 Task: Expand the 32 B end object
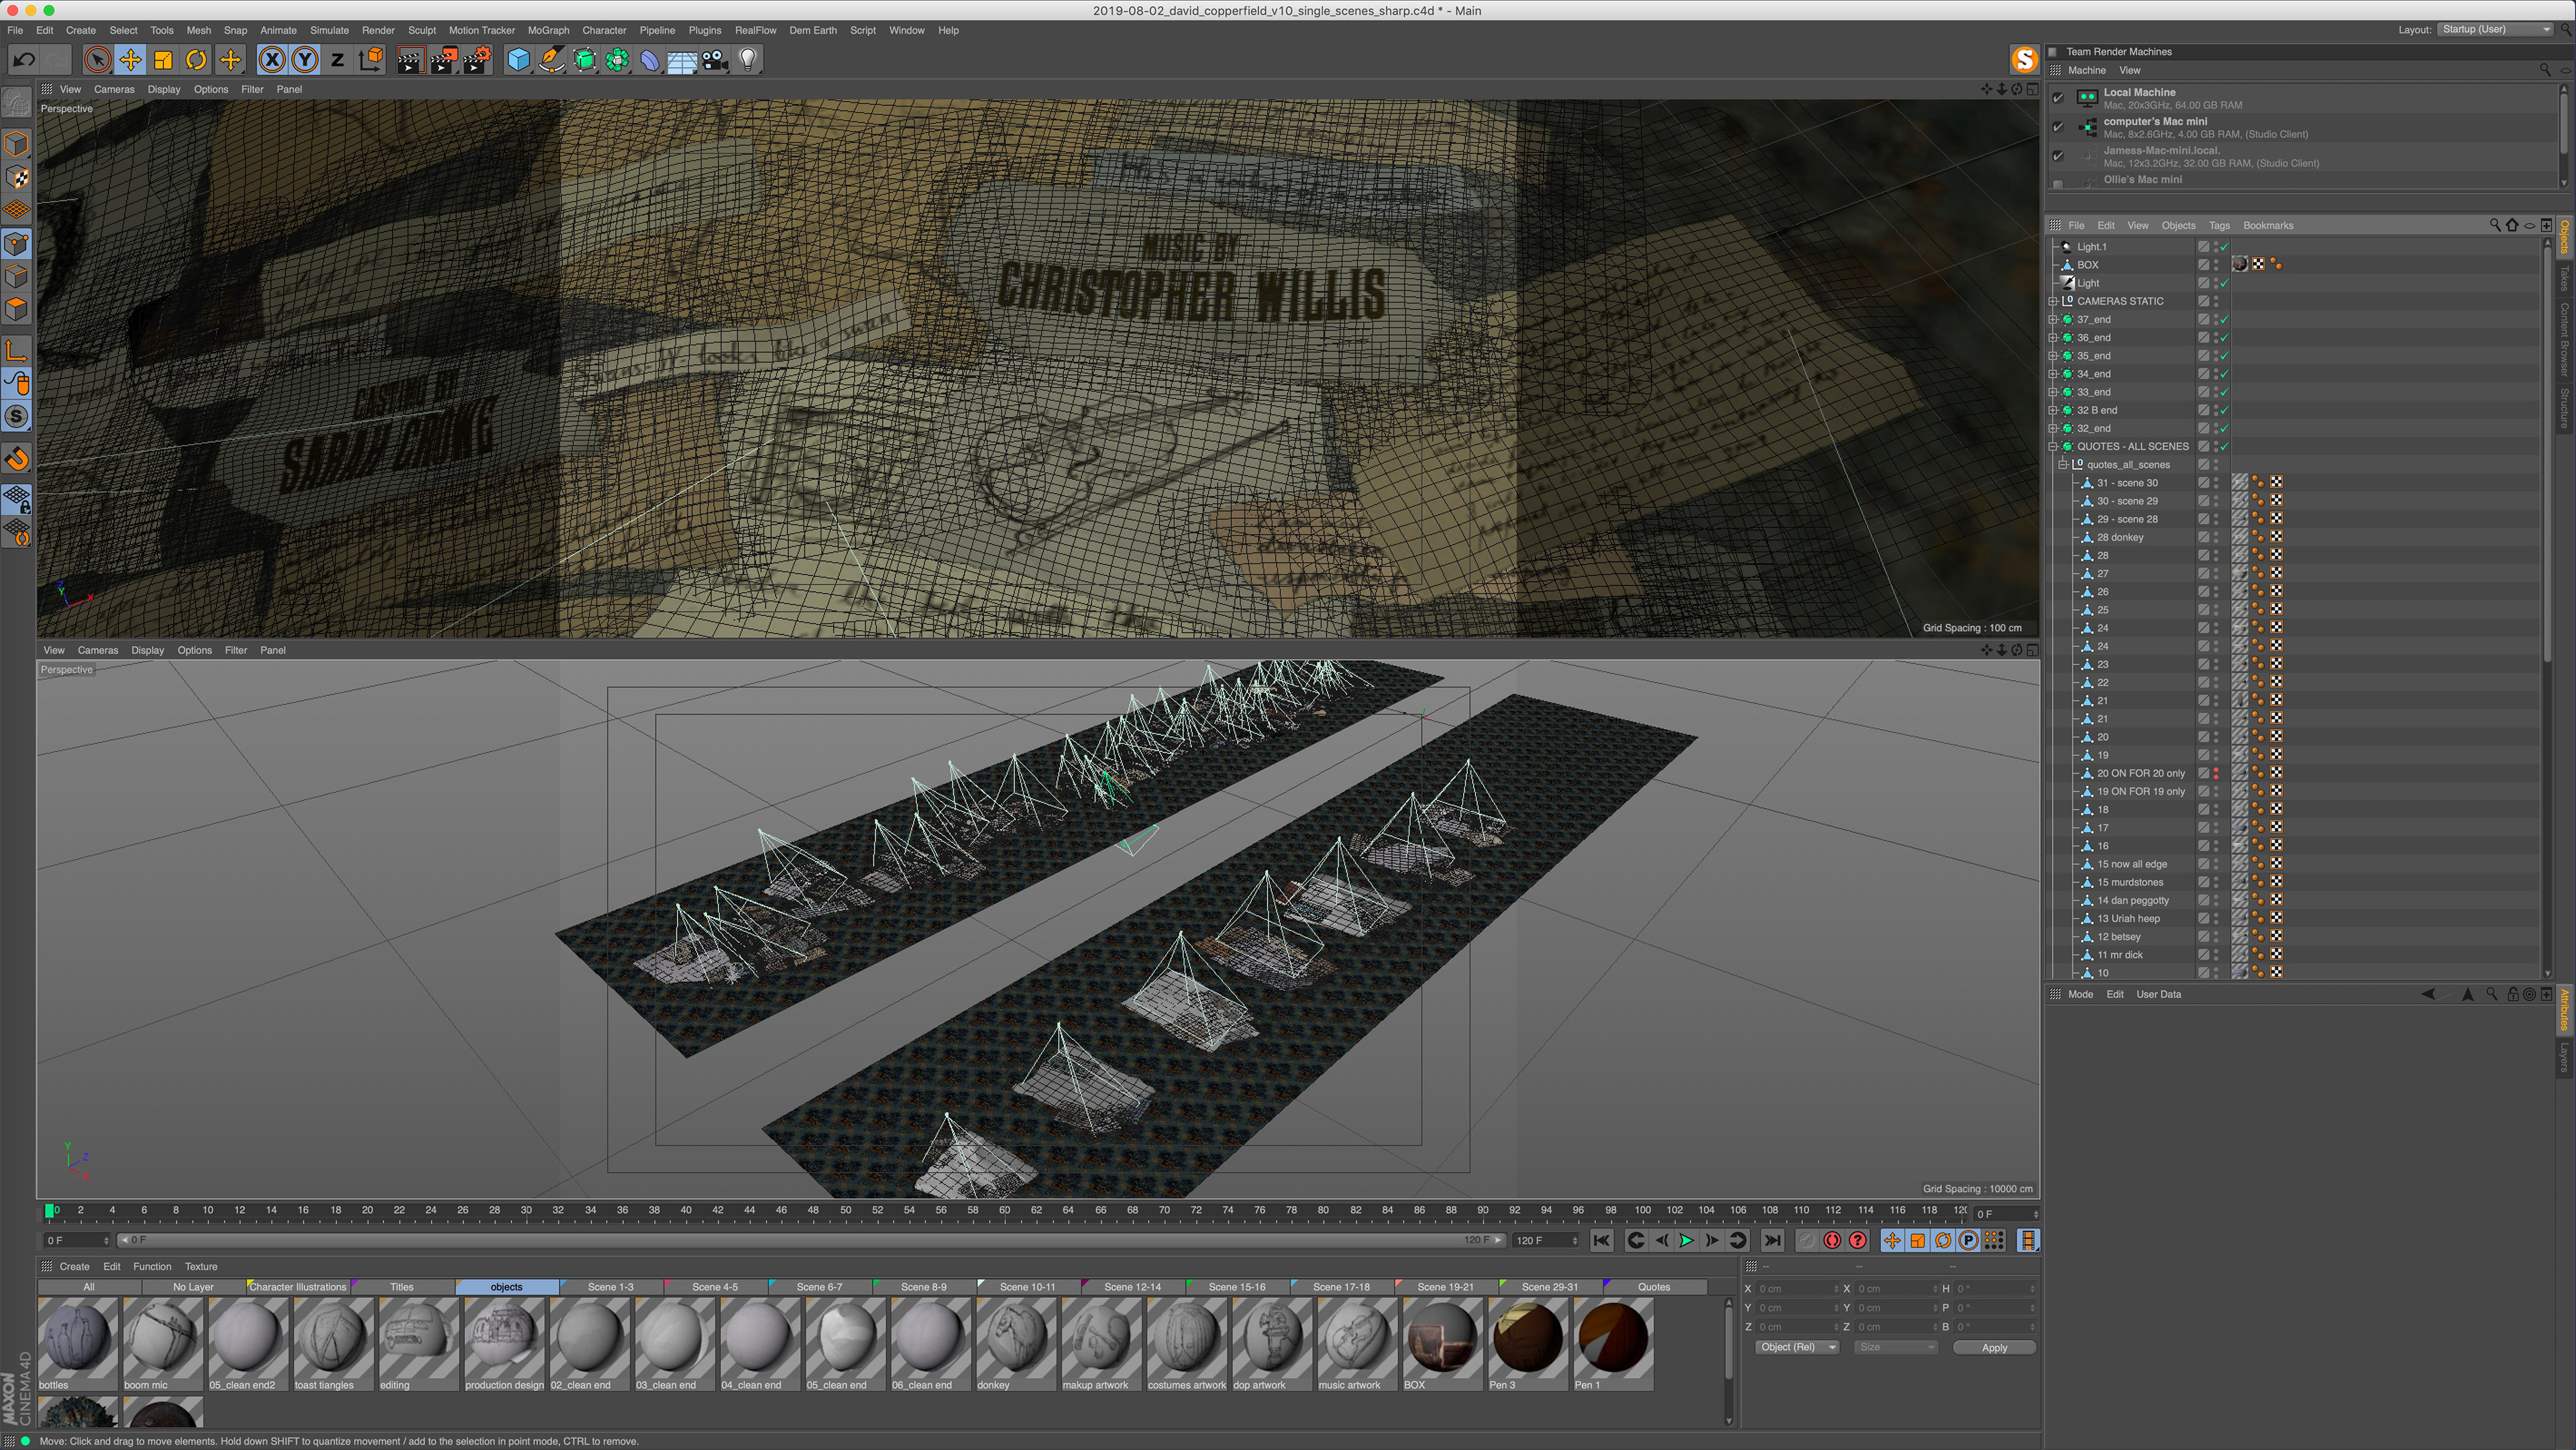click(2053, 410)
